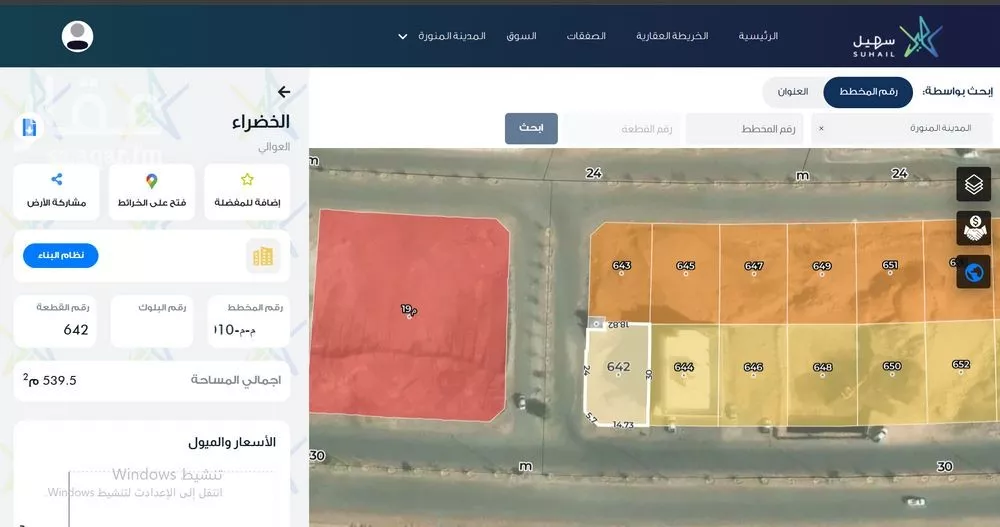Click the العوالي subtitle text
Image resolution: width=1000 pixels, height=527 pixels.
click(274, 147)
